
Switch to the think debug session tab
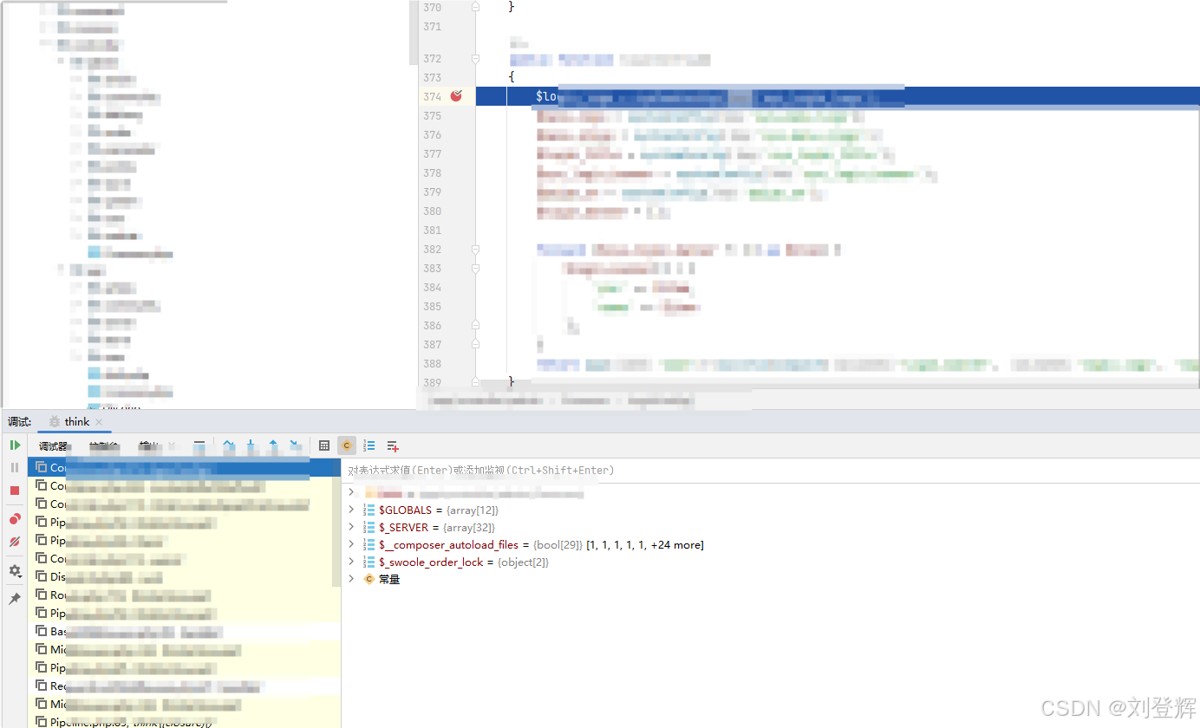pyautogui.click(x=76, y=422)
